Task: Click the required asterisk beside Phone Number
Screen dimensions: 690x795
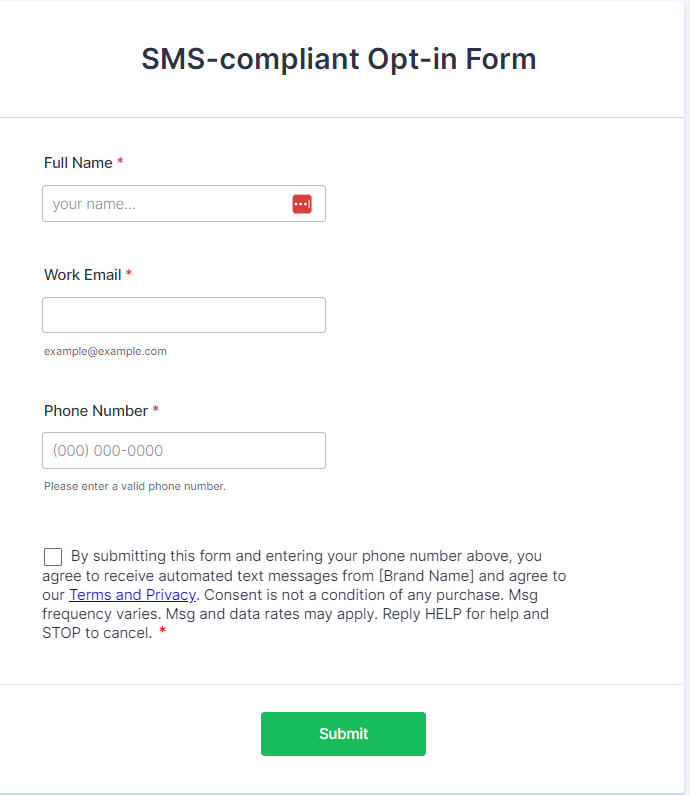Action: 156,410
